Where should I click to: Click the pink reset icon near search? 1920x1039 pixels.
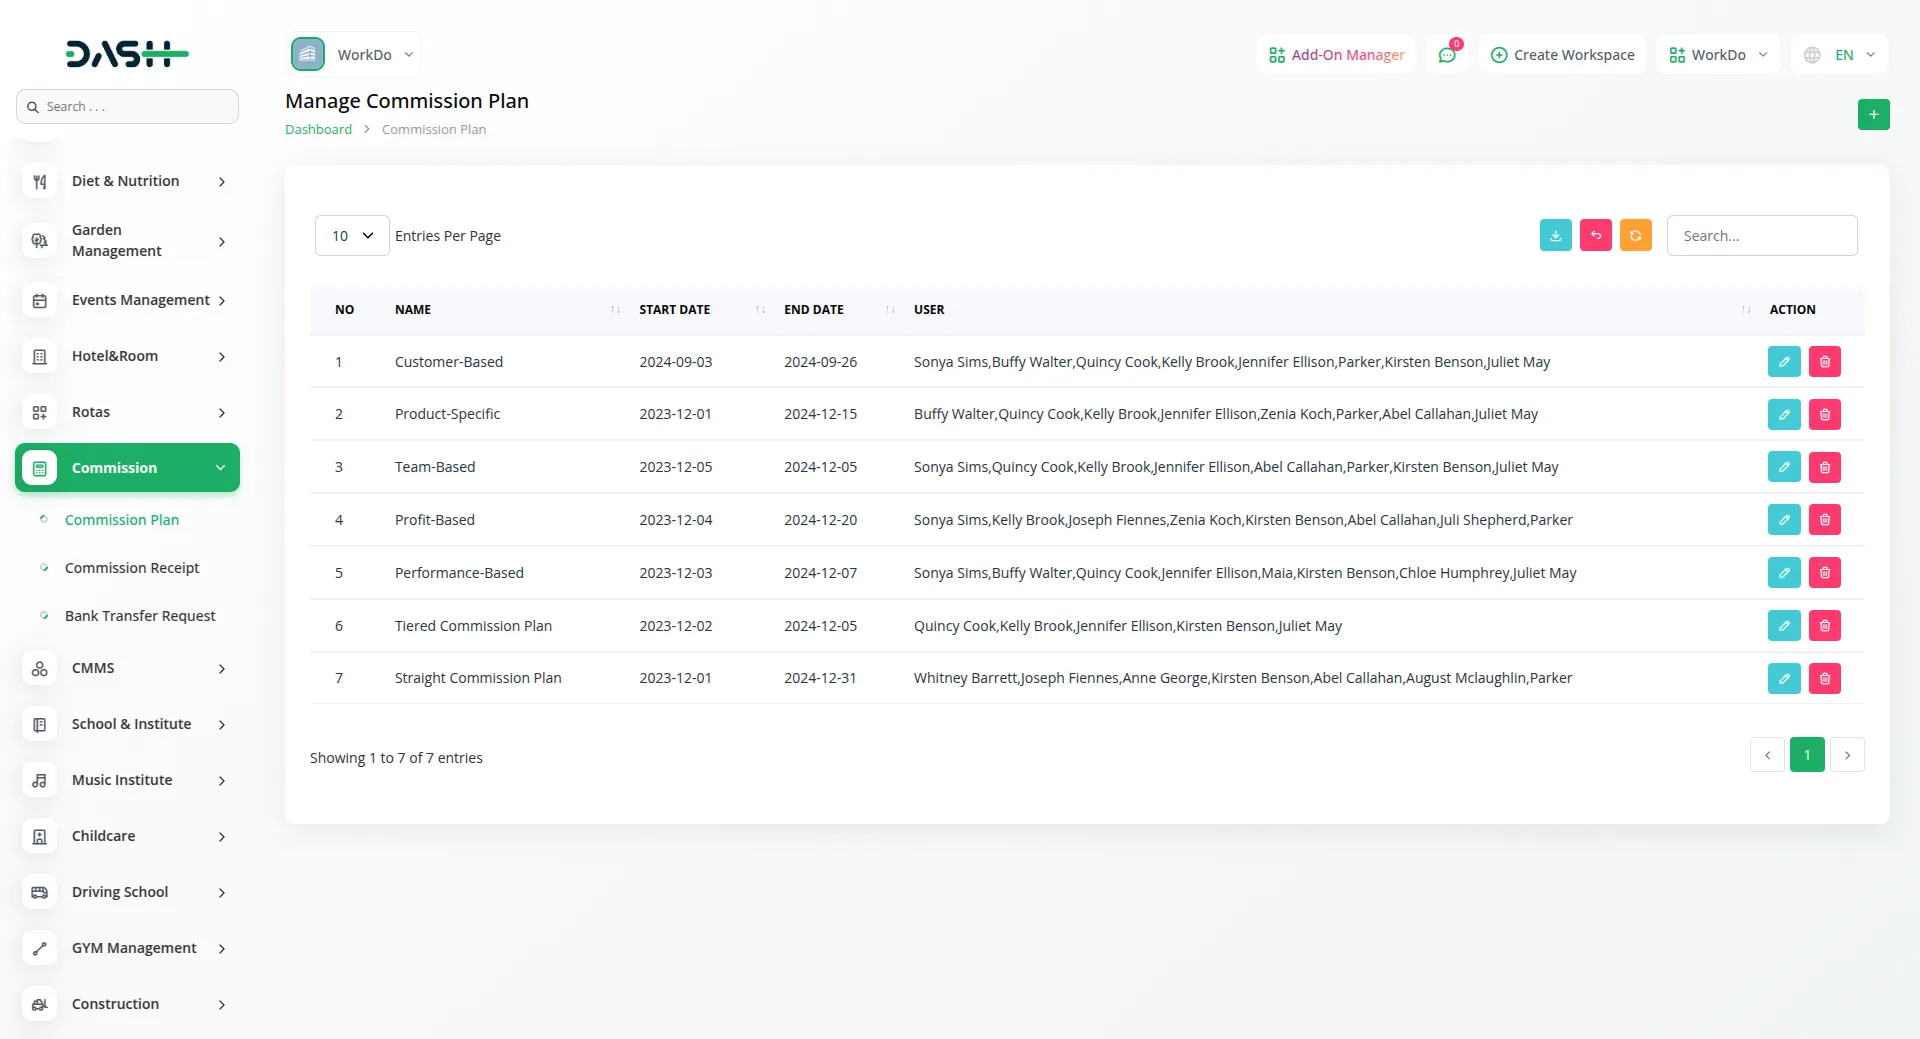1596,235
